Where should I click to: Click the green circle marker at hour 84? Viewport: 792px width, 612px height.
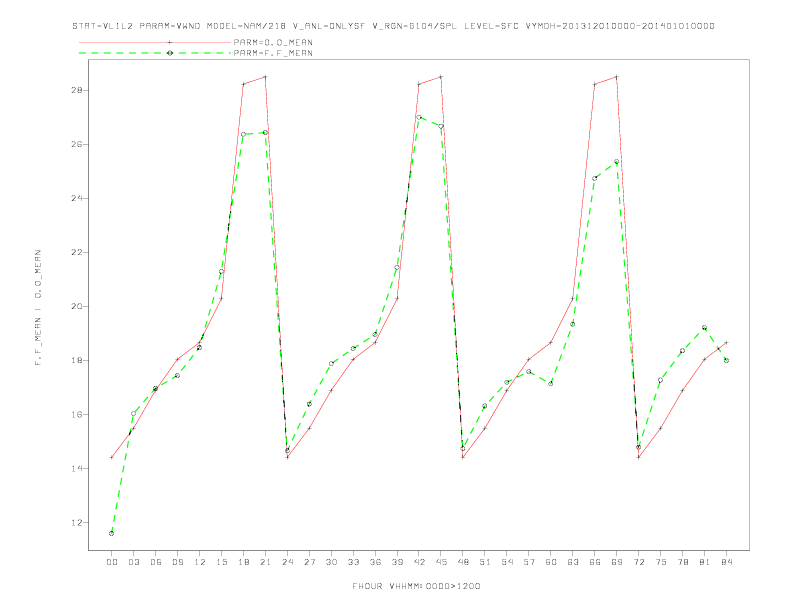click(x=726, y=361)
